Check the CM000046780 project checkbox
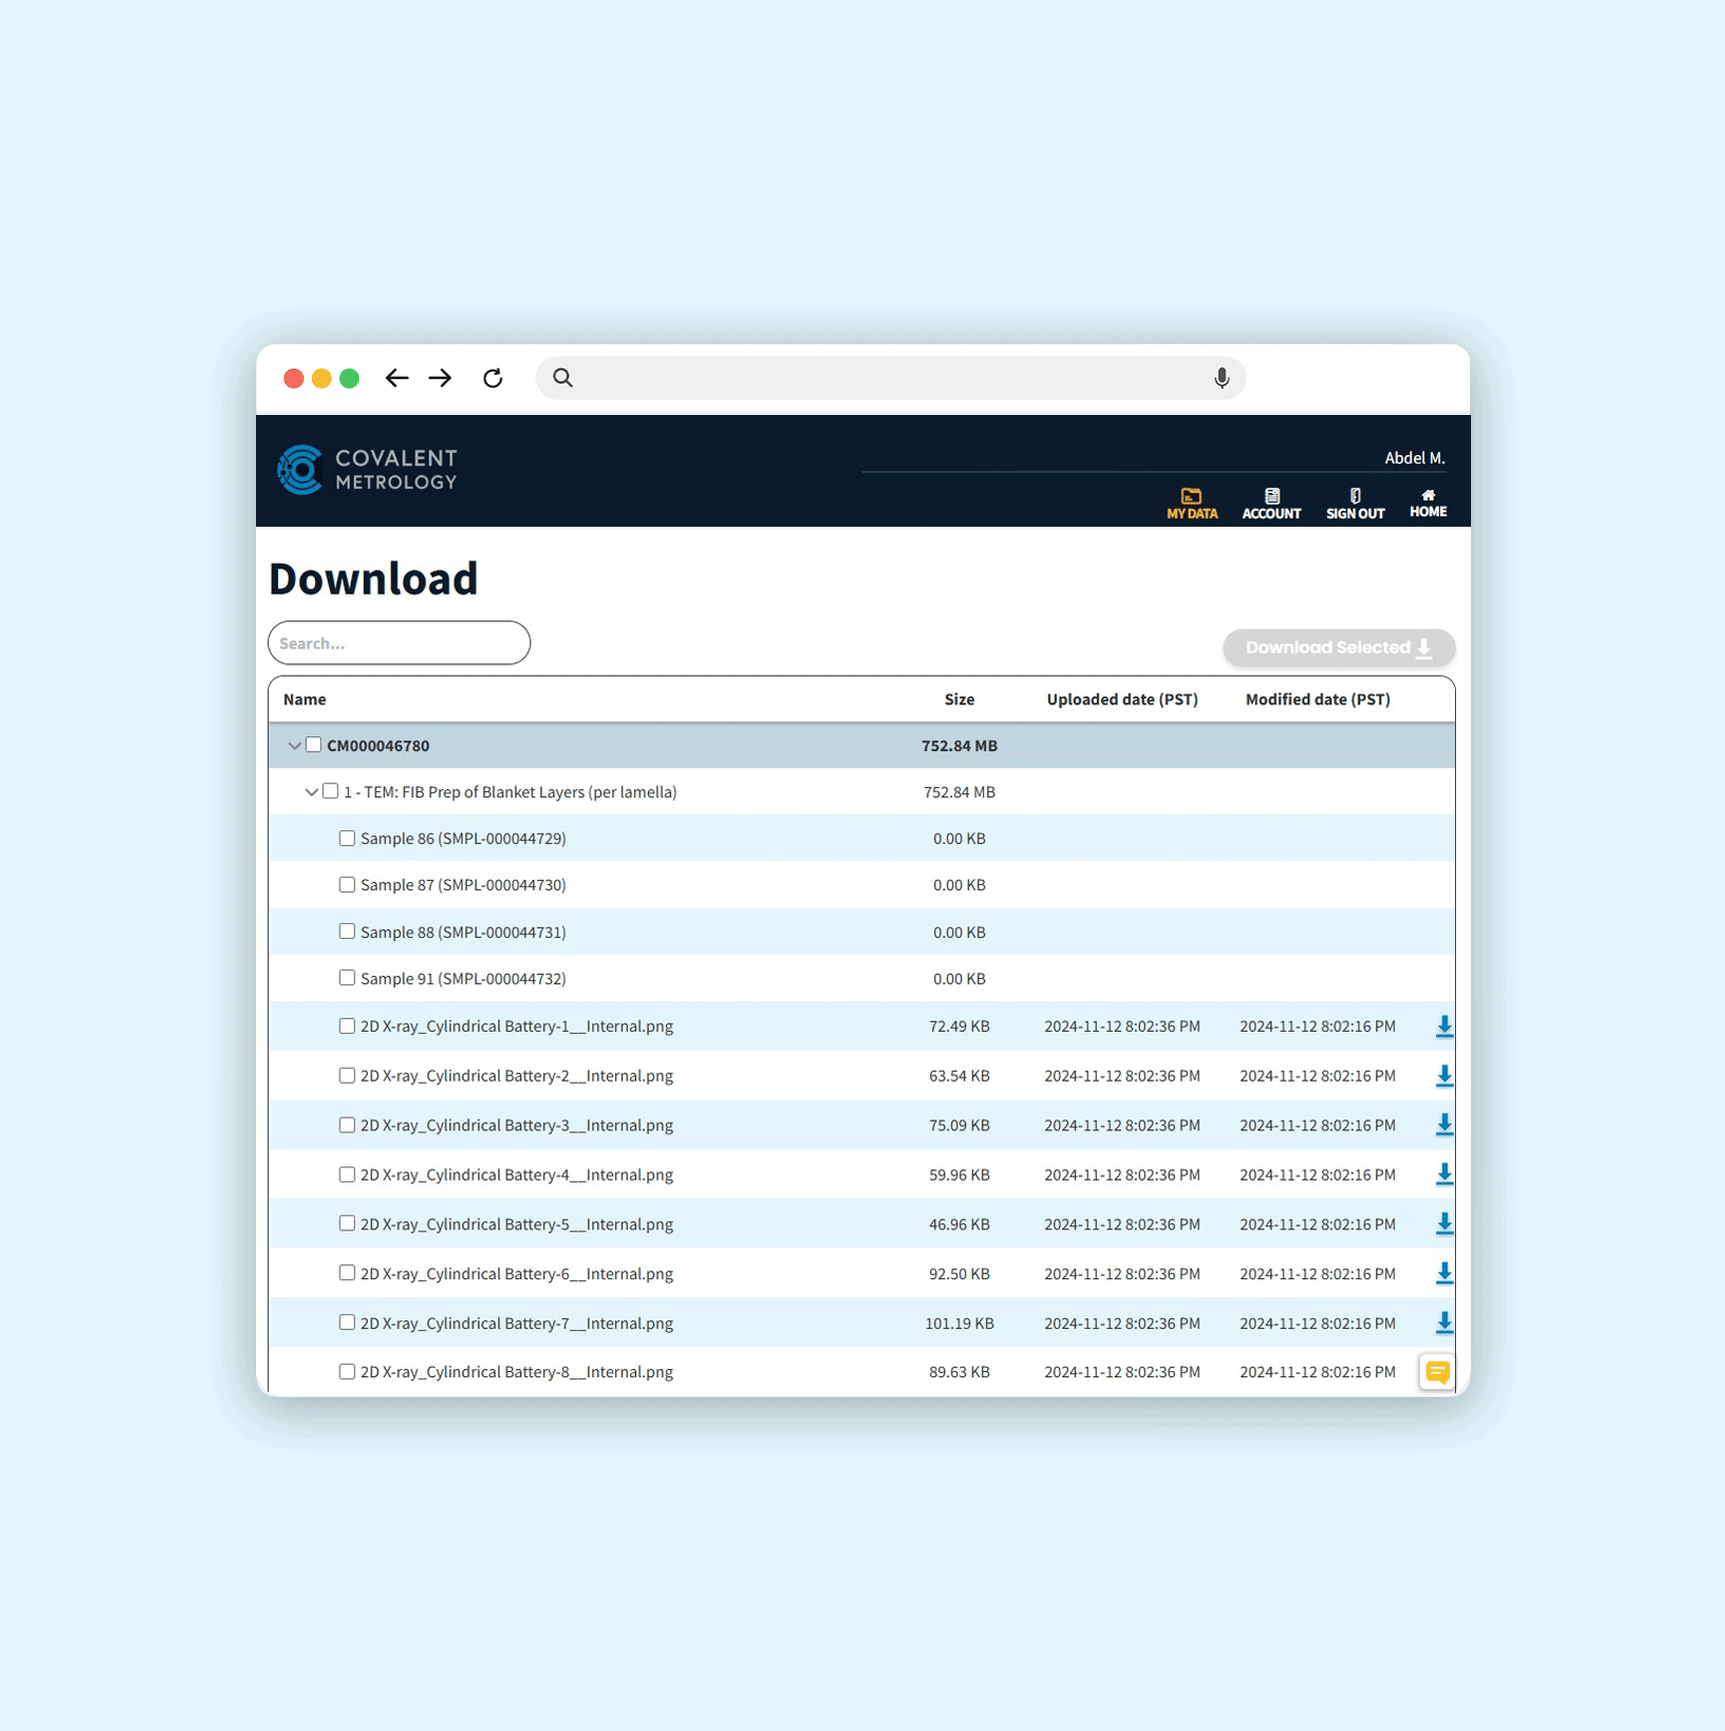 314,744
